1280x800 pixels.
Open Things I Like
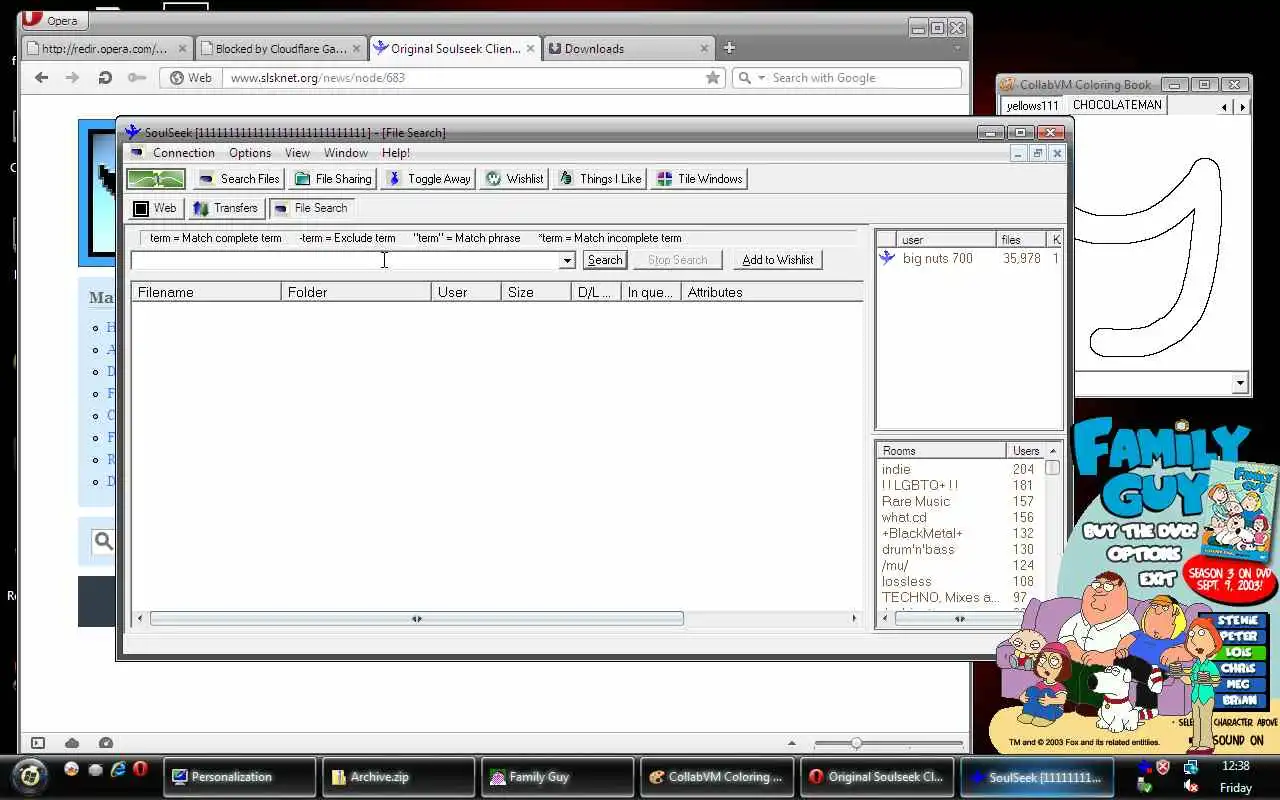click(600, 179)
